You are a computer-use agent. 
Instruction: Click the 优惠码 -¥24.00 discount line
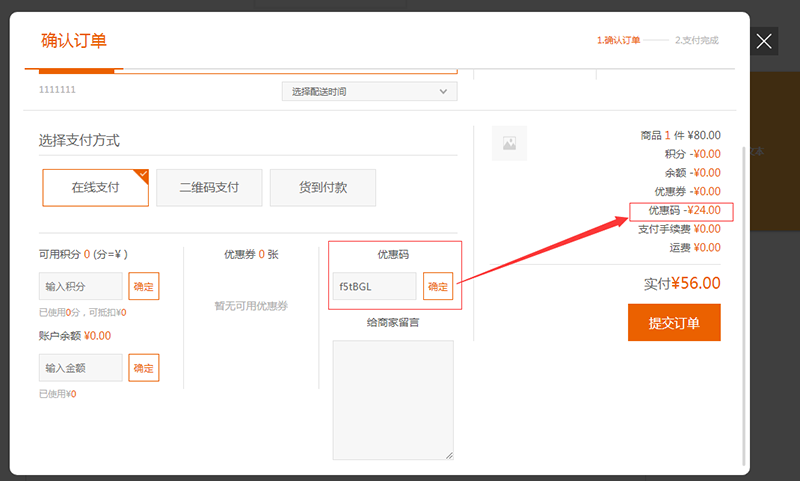click(x=681, y=211)
